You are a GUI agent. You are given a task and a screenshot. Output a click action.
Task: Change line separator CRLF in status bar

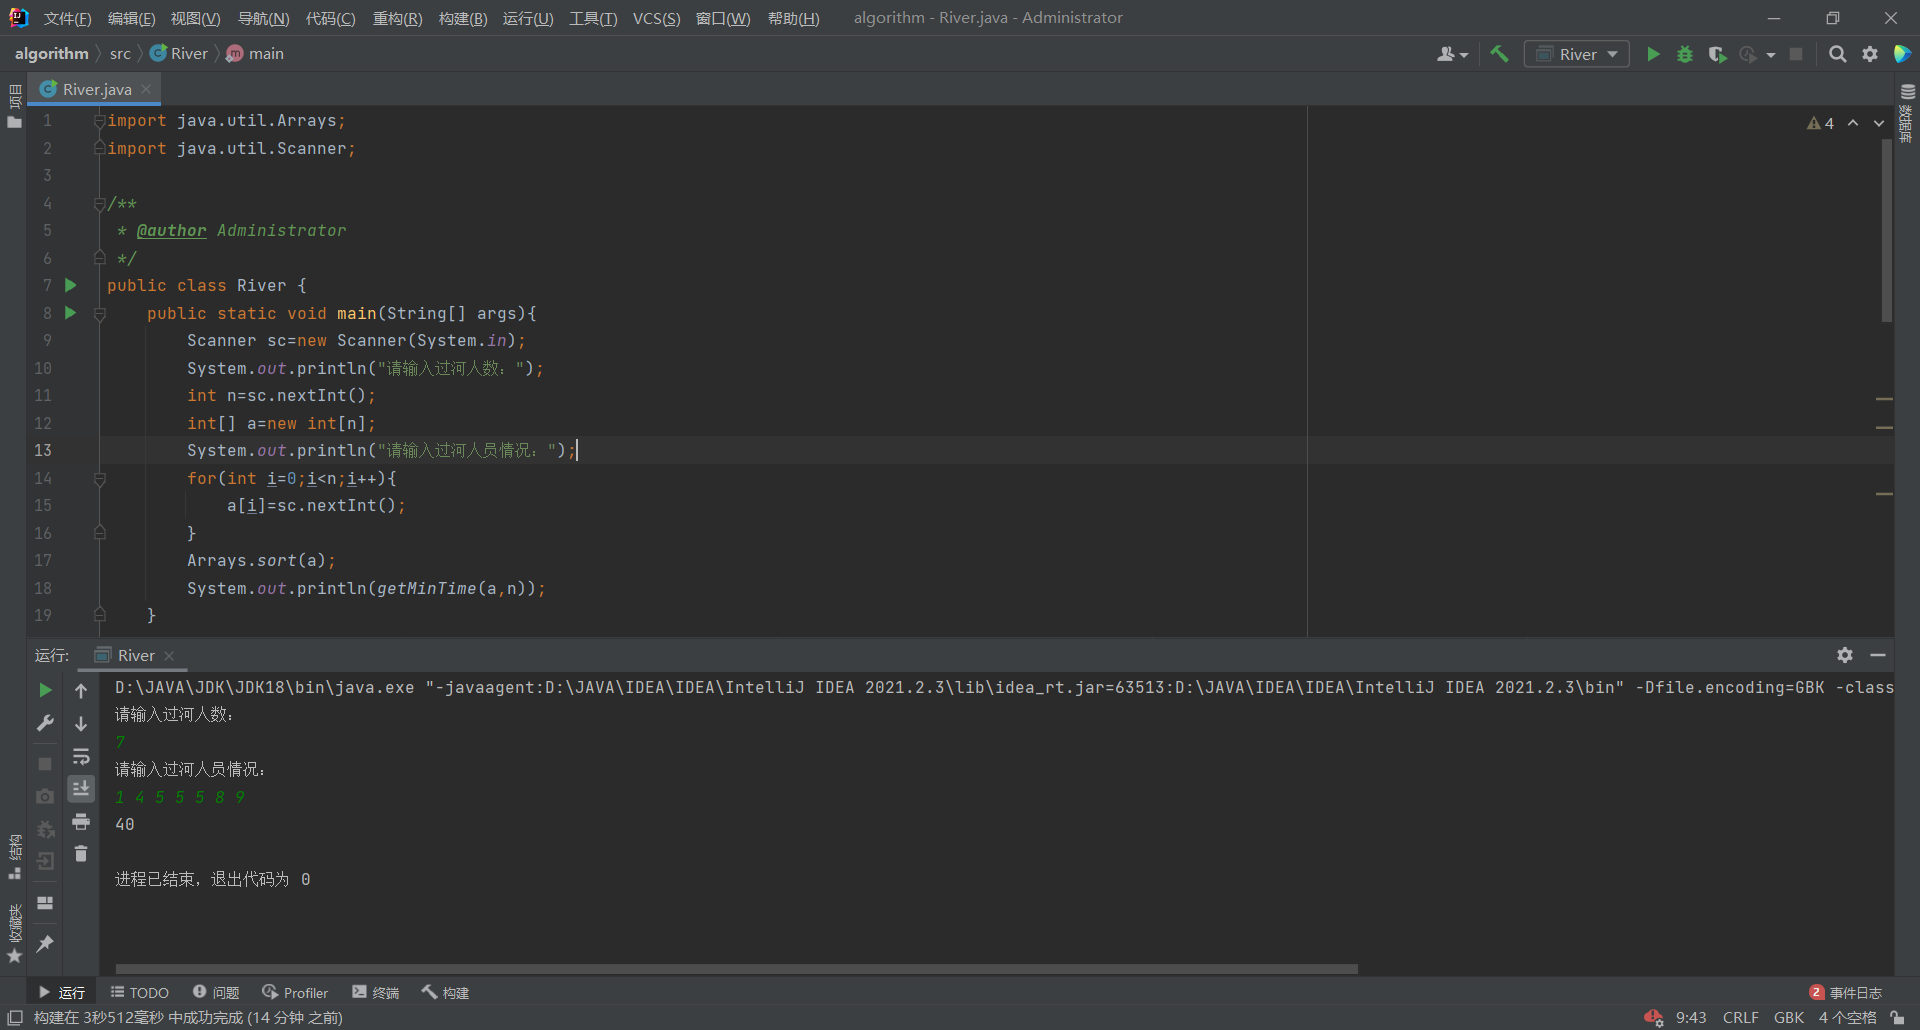pyautogui.click(x=1740, y=1018)
